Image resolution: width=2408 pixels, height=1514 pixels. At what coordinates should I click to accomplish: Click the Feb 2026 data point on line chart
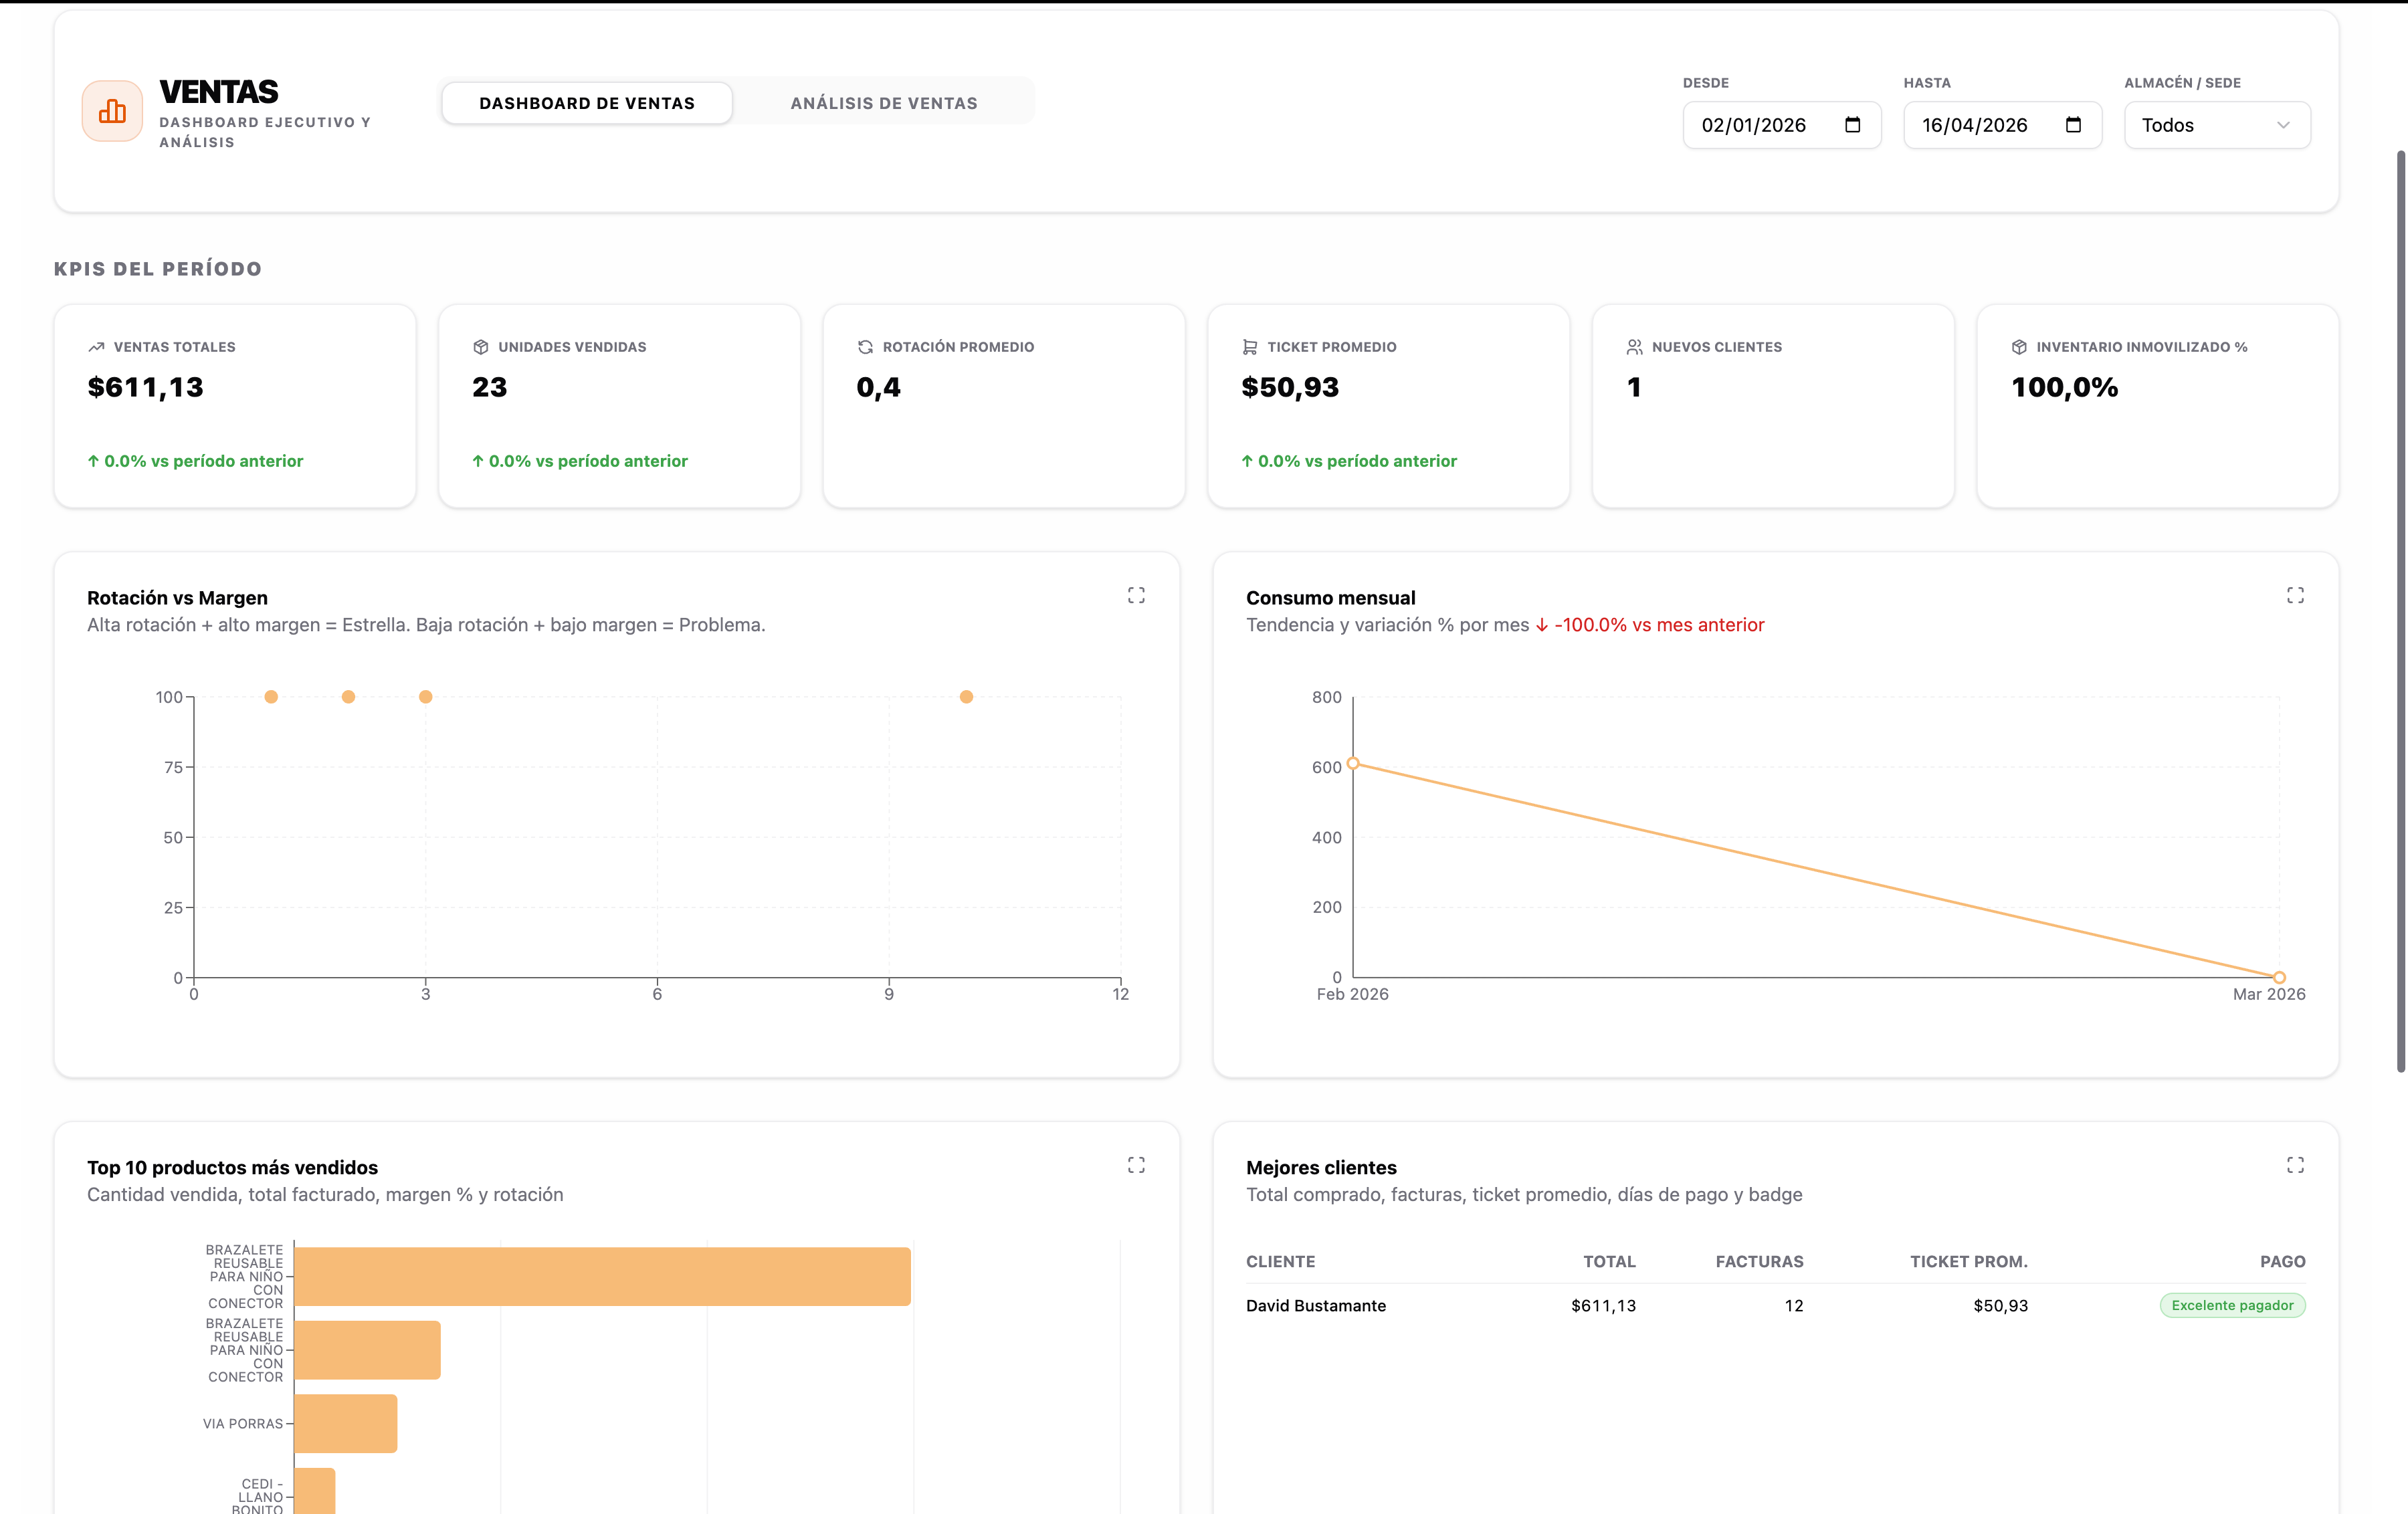click(1353, 763)
